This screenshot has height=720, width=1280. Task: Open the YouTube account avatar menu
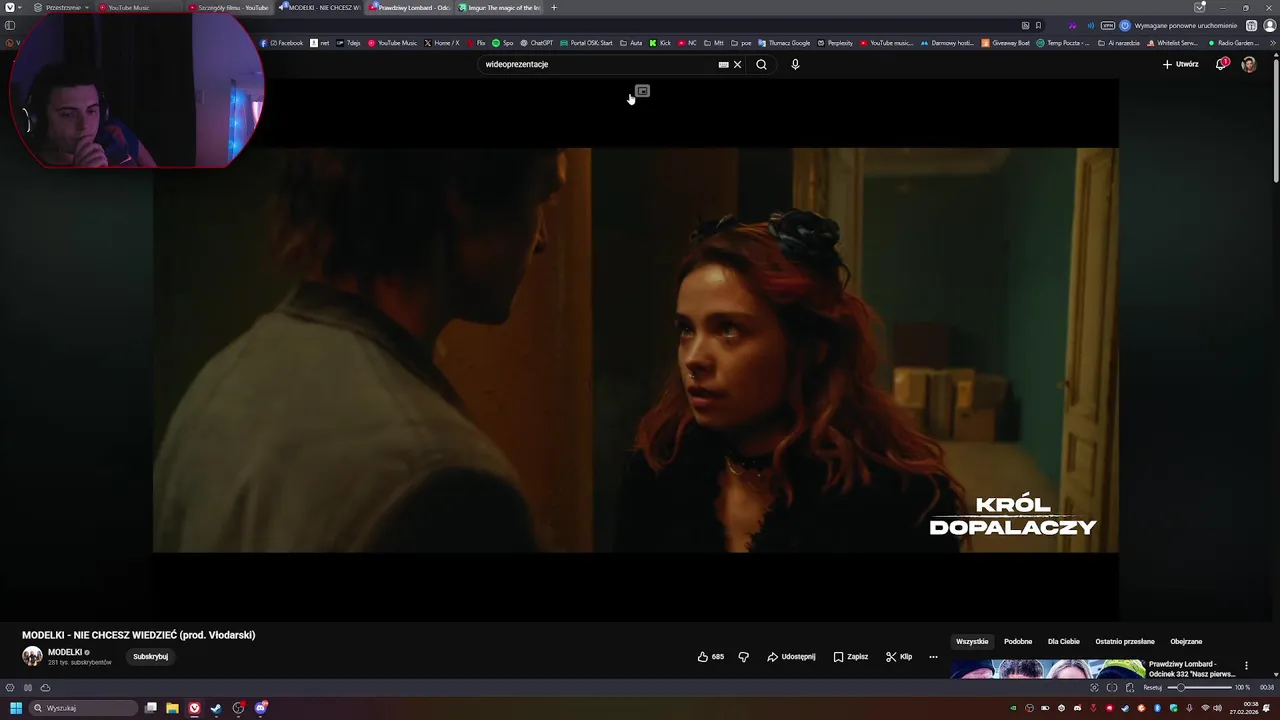click(x=1249, y=64)
